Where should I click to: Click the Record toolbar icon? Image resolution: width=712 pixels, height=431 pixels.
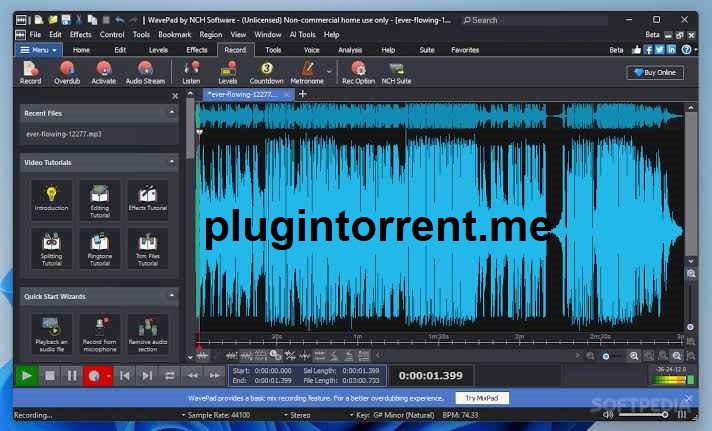coord(30,73)
